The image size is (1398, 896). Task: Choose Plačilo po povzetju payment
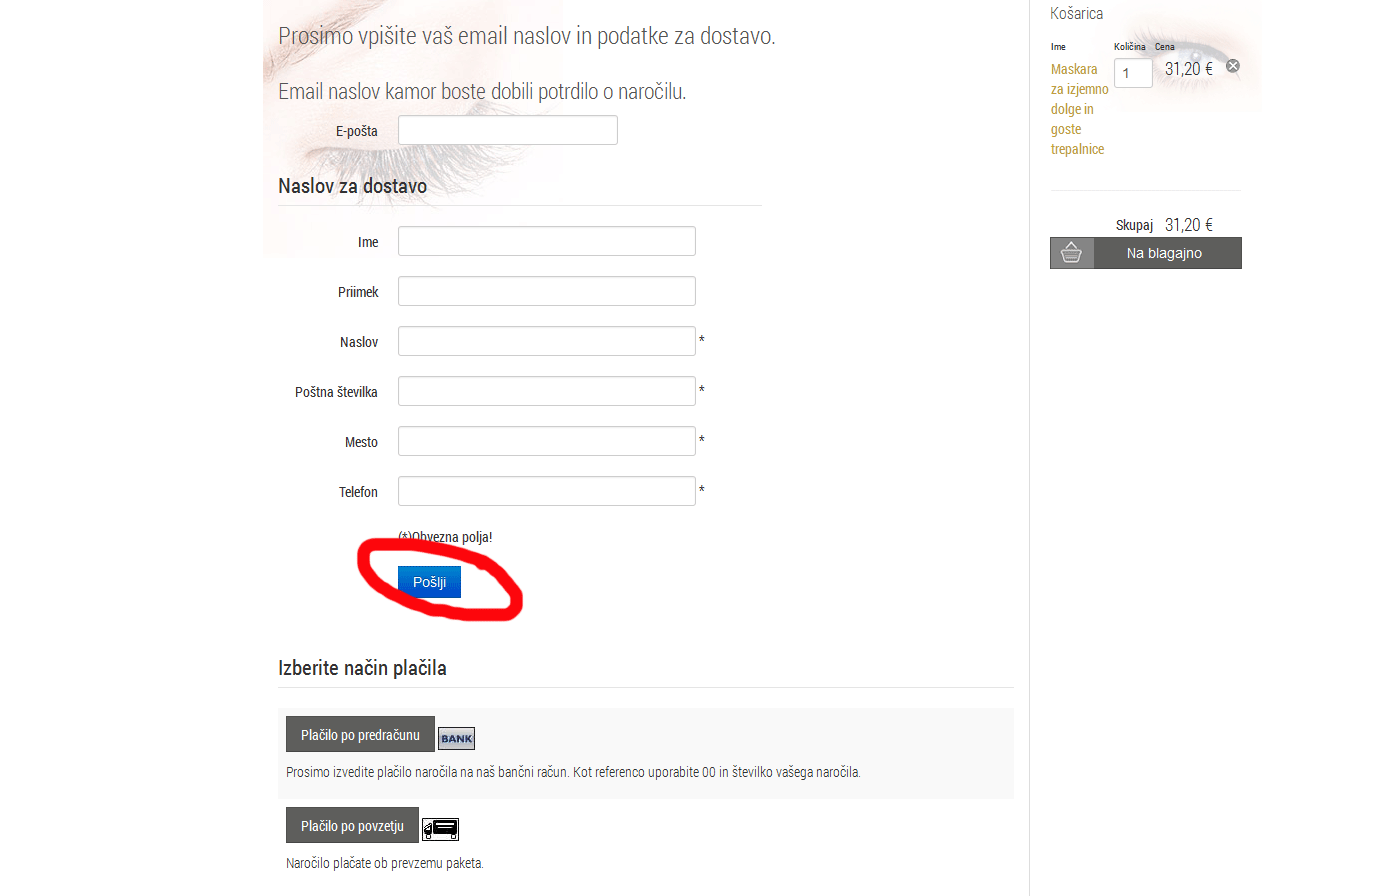point(352,826)
